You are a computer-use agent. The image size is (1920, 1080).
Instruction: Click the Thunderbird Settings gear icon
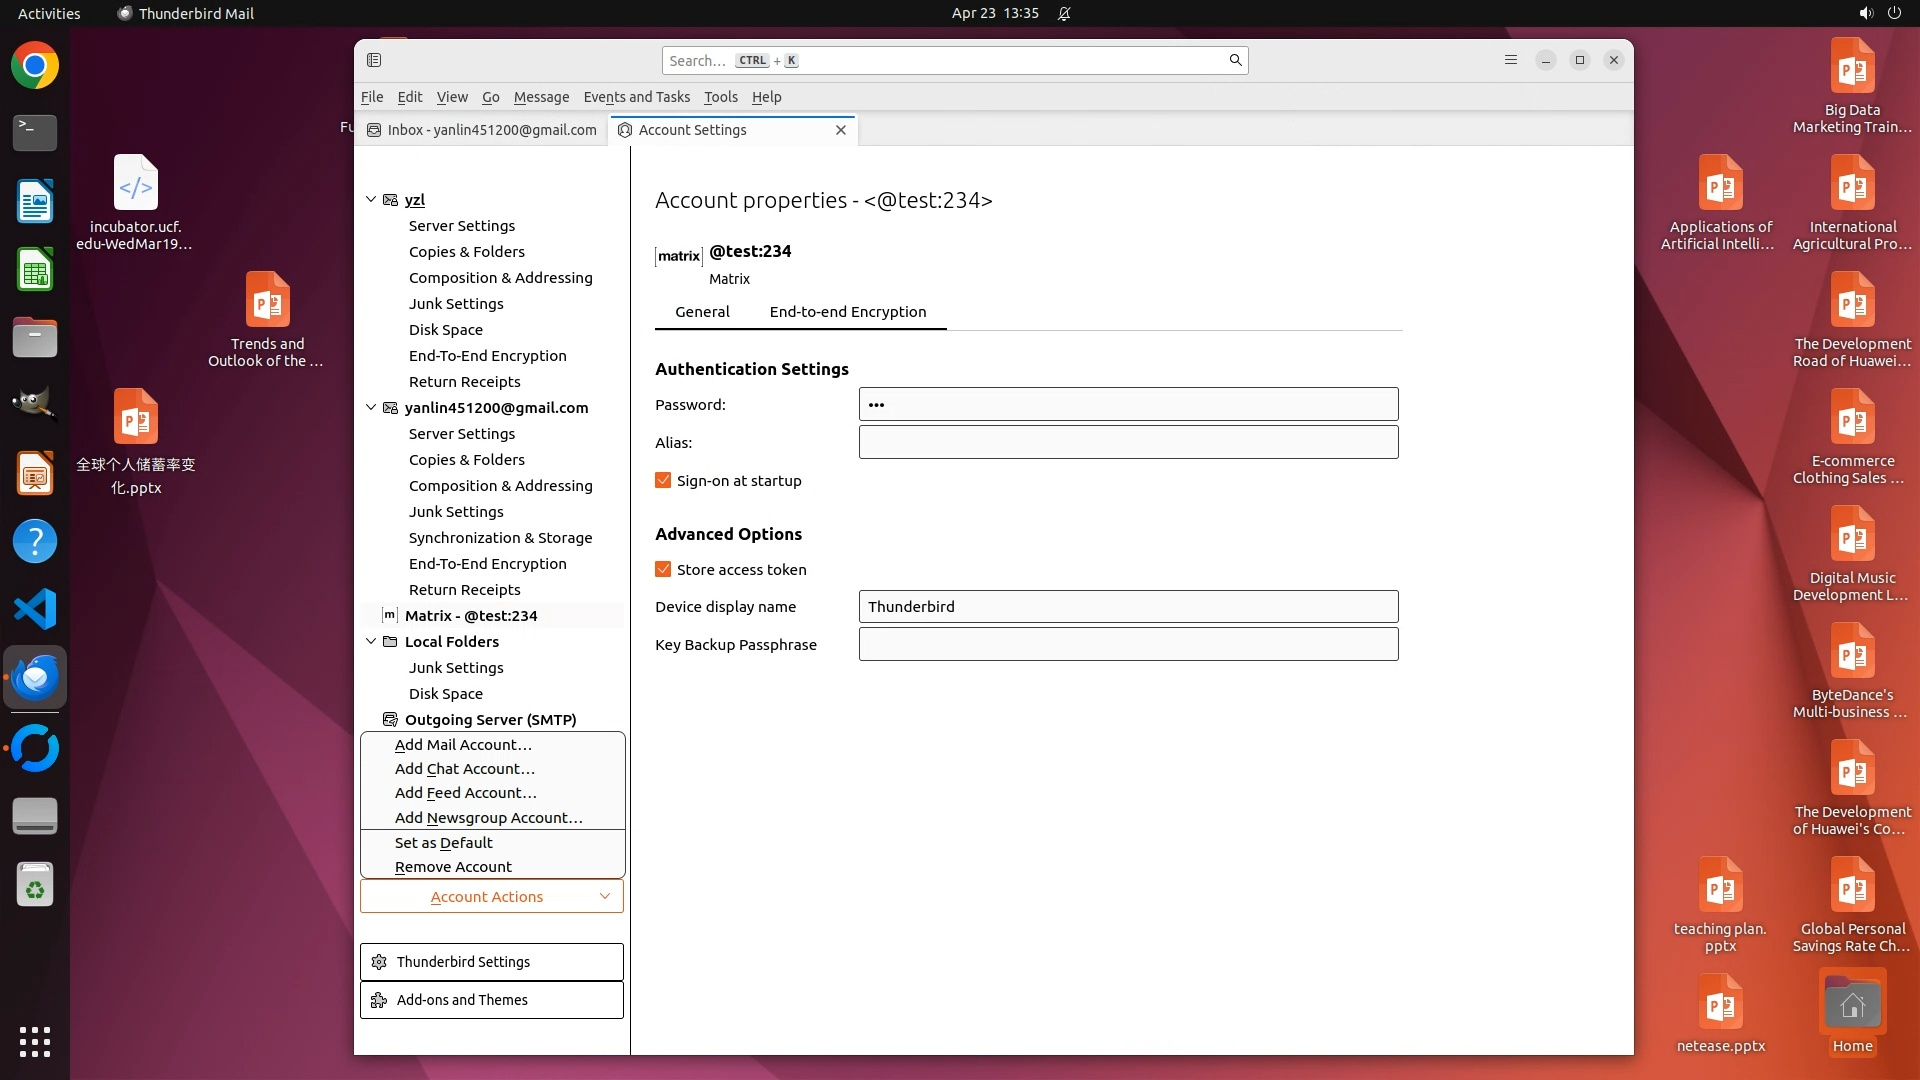tap(379, 962)
